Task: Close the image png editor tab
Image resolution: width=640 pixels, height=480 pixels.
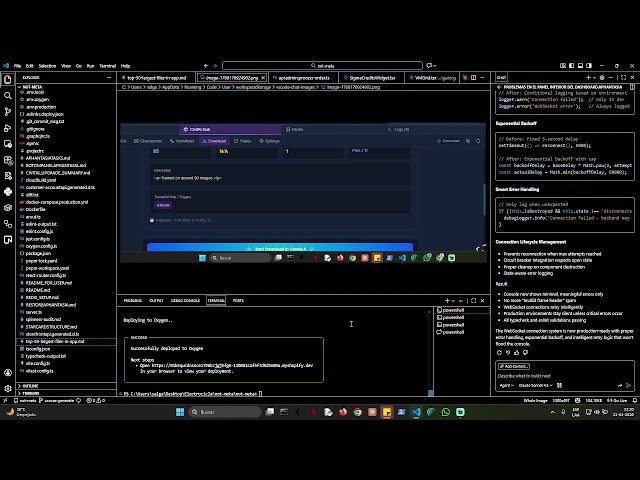Action: pos(263,78)
